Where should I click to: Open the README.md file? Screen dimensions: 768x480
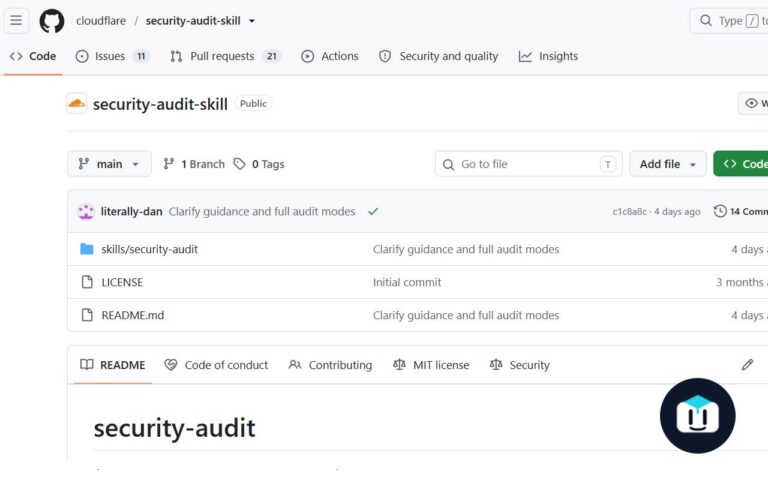point(133,315)
